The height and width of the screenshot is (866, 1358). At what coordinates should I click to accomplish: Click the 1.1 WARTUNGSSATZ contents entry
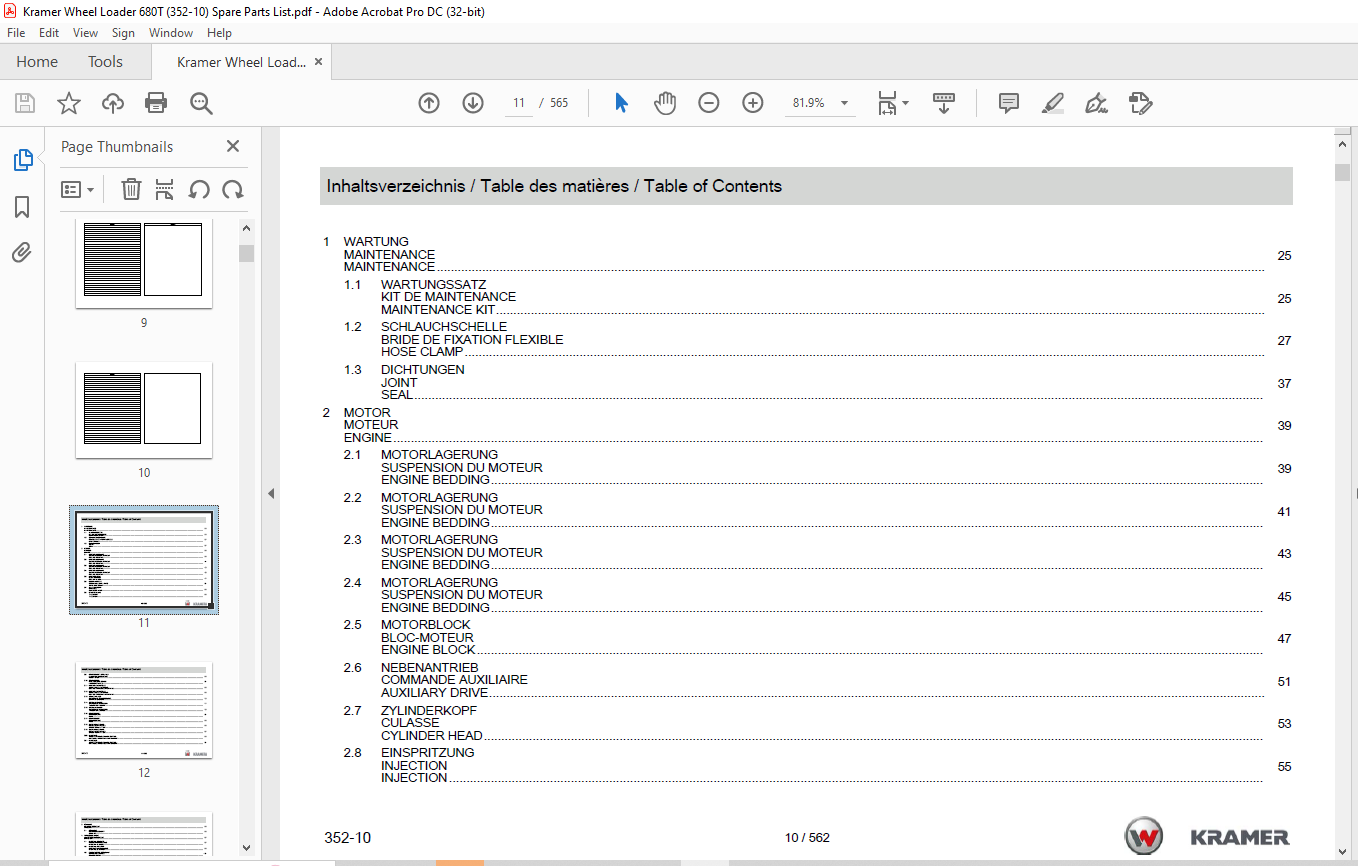pos(817,297)
